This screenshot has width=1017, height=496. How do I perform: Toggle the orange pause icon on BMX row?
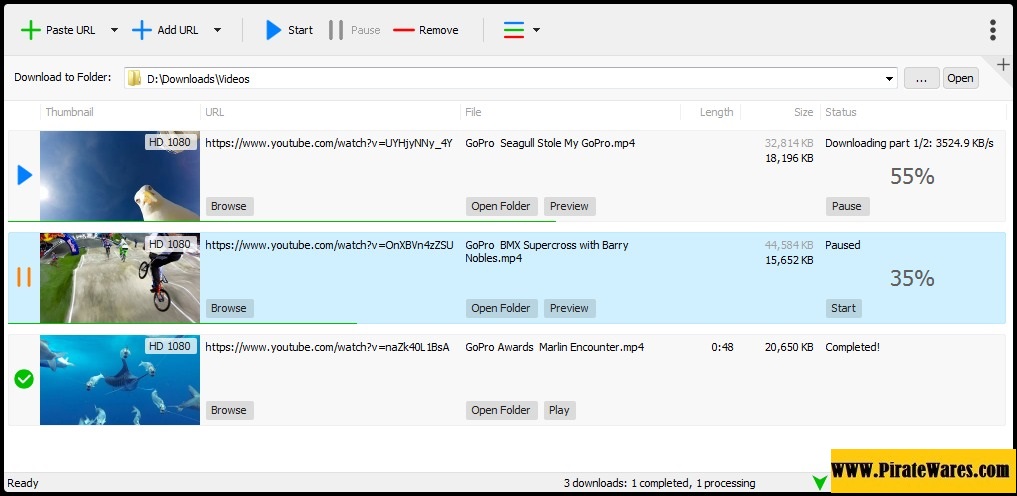(24, 277)
